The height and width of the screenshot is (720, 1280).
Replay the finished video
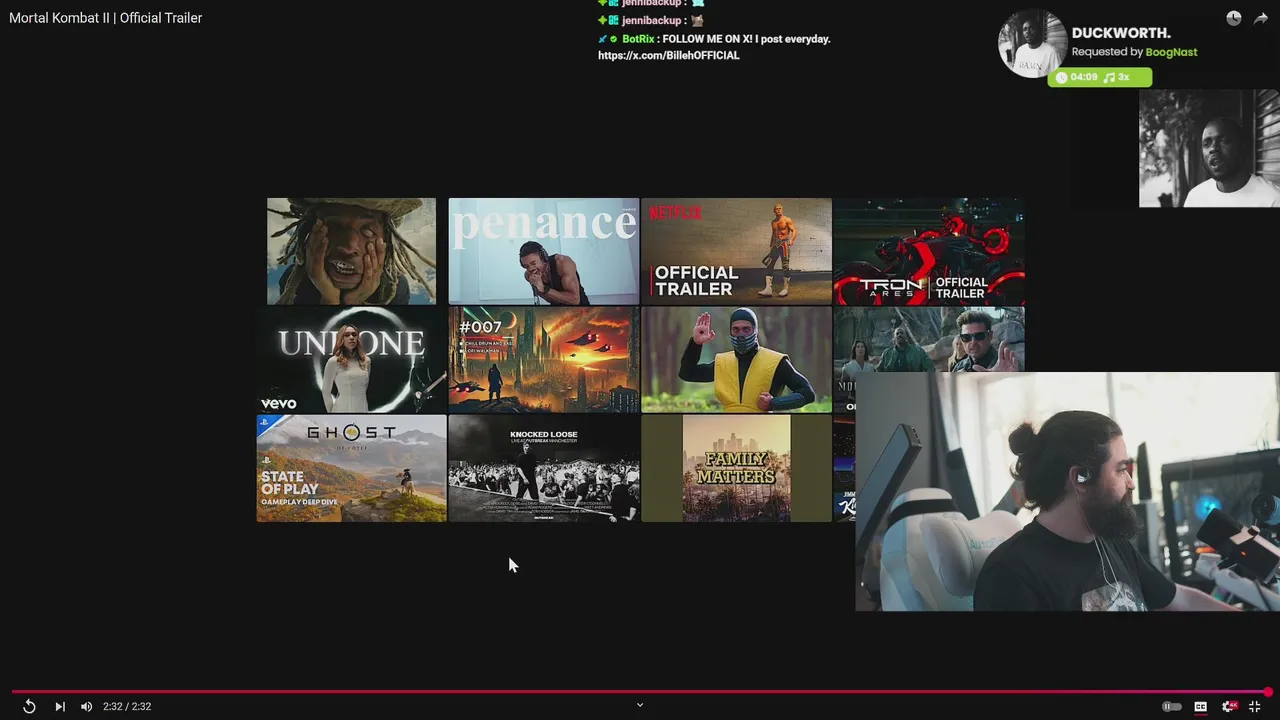[x=29, y=706]
